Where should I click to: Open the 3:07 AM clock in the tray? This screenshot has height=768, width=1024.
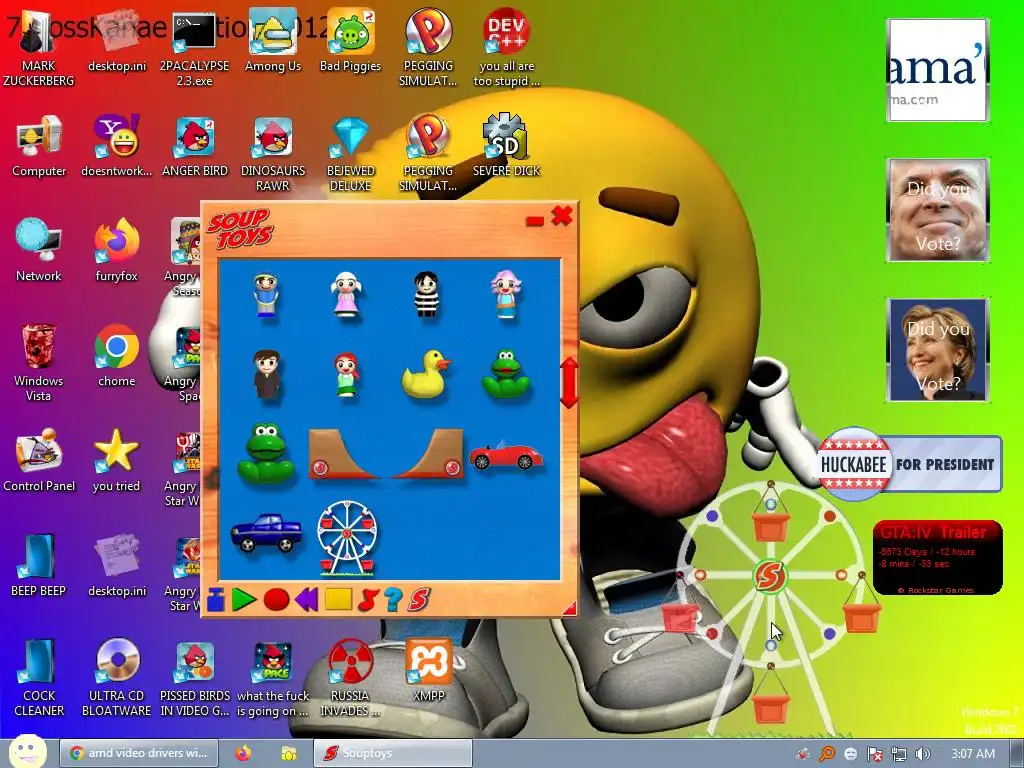click(973, 754)
